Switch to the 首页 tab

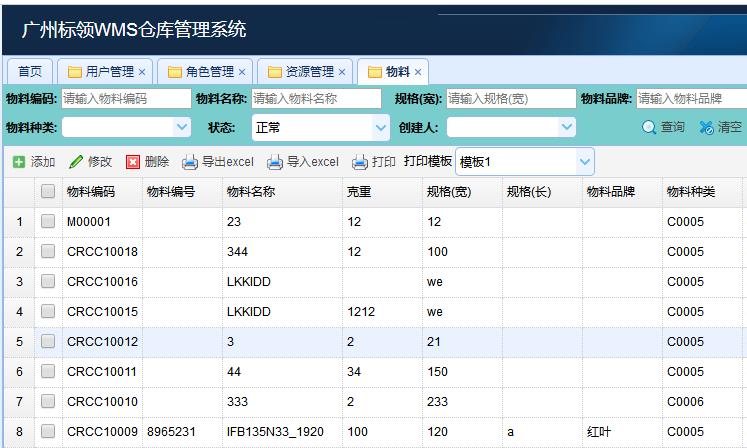click(30, 72)
